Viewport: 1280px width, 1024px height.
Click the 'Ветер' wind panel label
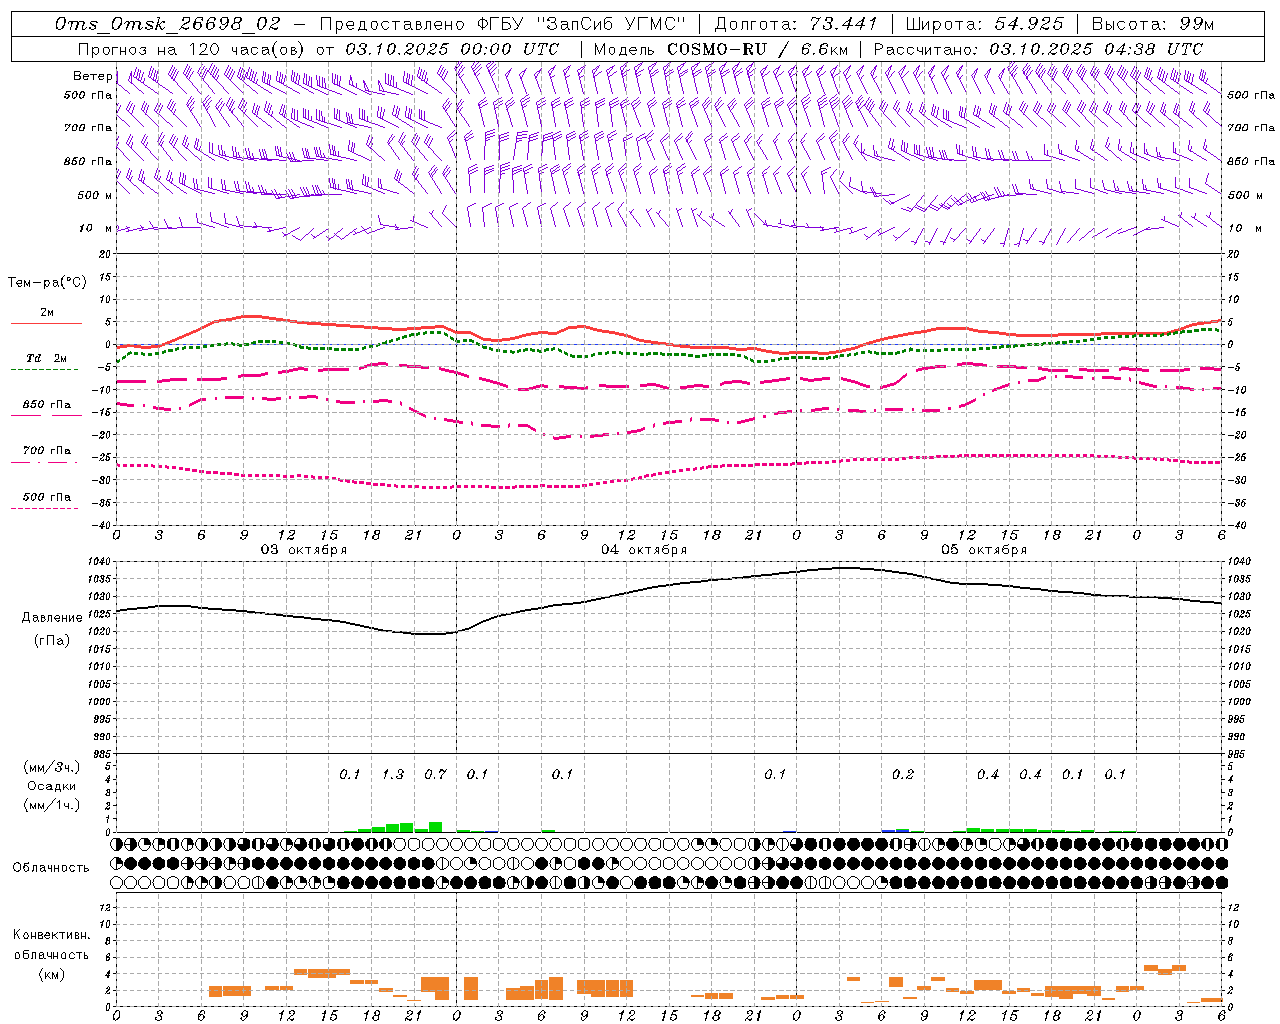(92, 76)
